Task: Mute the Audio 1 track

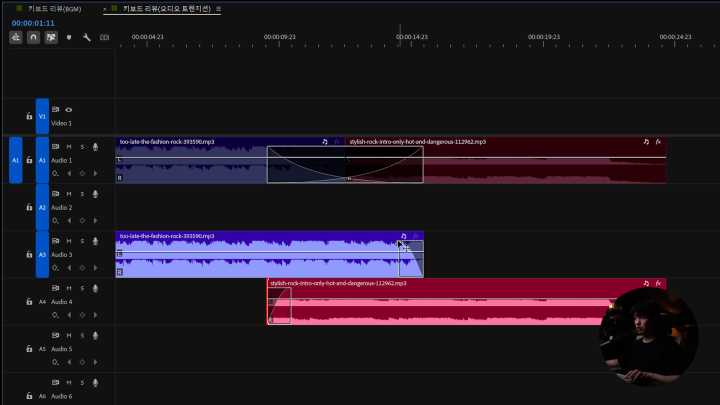Action: tap(69, 147)
